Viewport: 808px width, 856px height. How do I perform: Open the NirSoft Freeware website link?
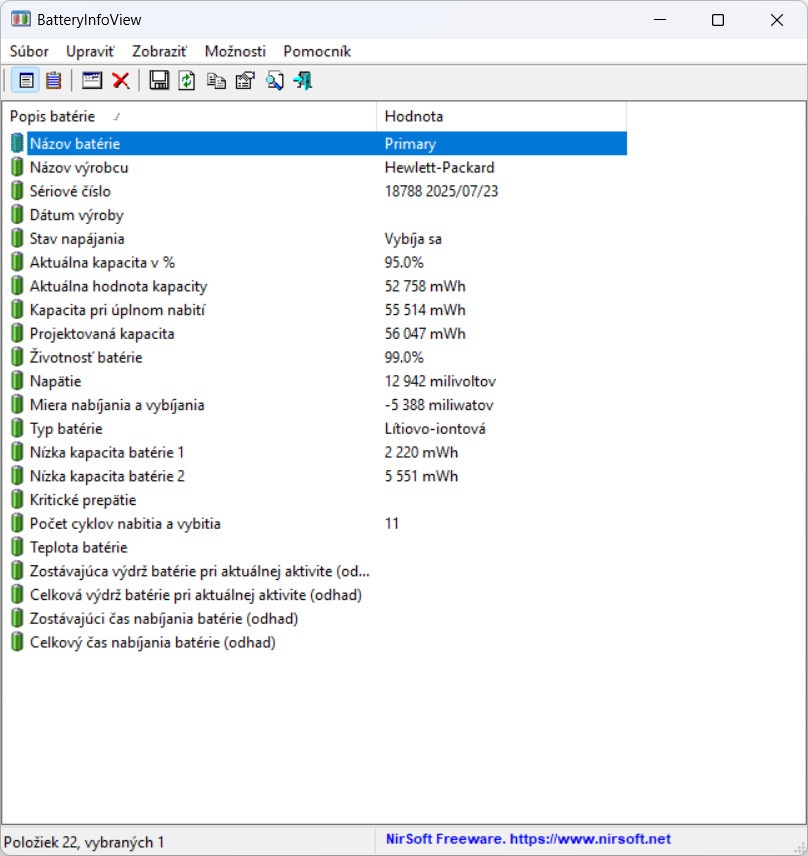[528, 840]
